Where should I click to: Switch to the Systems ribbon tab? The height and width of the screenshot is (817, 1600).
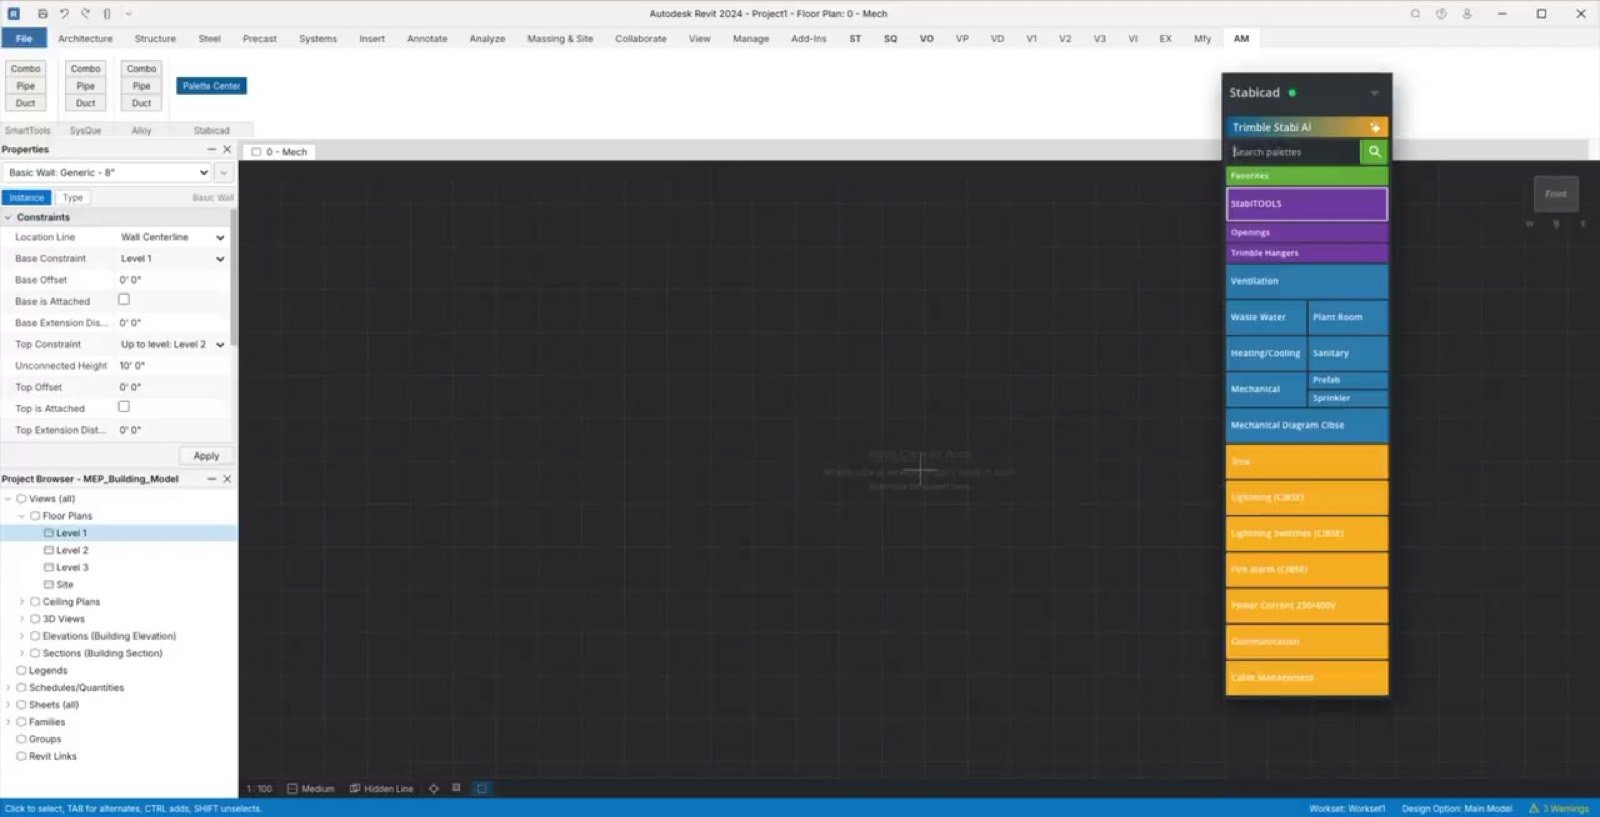click(318, 39)
